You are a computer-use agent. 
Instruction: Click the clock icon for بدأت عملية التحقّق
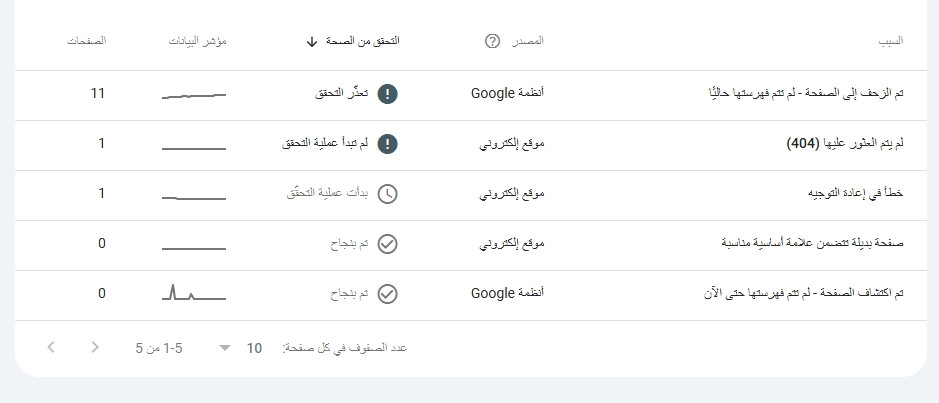[x=389, y=194]
